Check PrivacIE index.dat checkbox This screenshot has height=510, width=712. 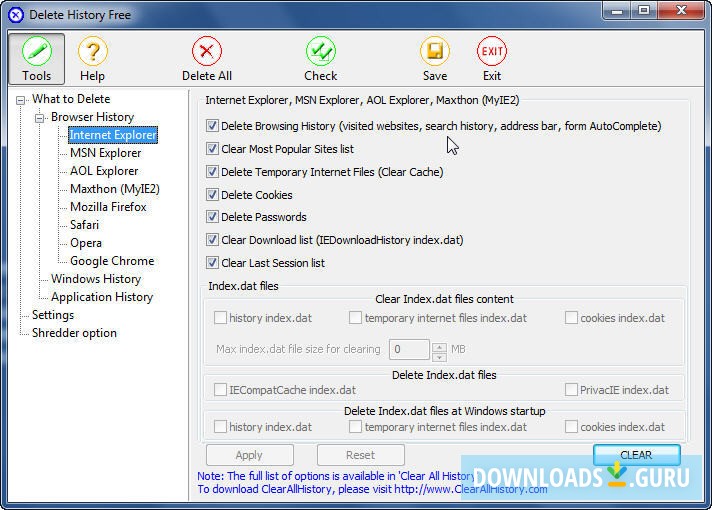[x=571, y=390]
